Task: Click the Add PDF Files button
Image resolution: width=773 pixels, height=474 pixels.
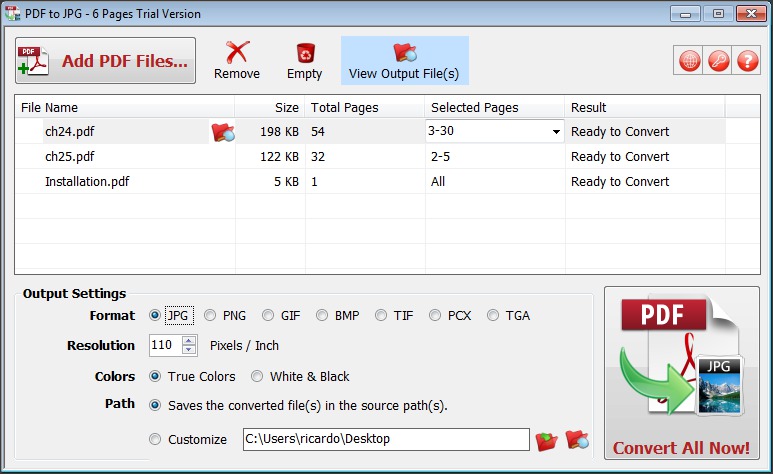Action: tap(105, 61)
